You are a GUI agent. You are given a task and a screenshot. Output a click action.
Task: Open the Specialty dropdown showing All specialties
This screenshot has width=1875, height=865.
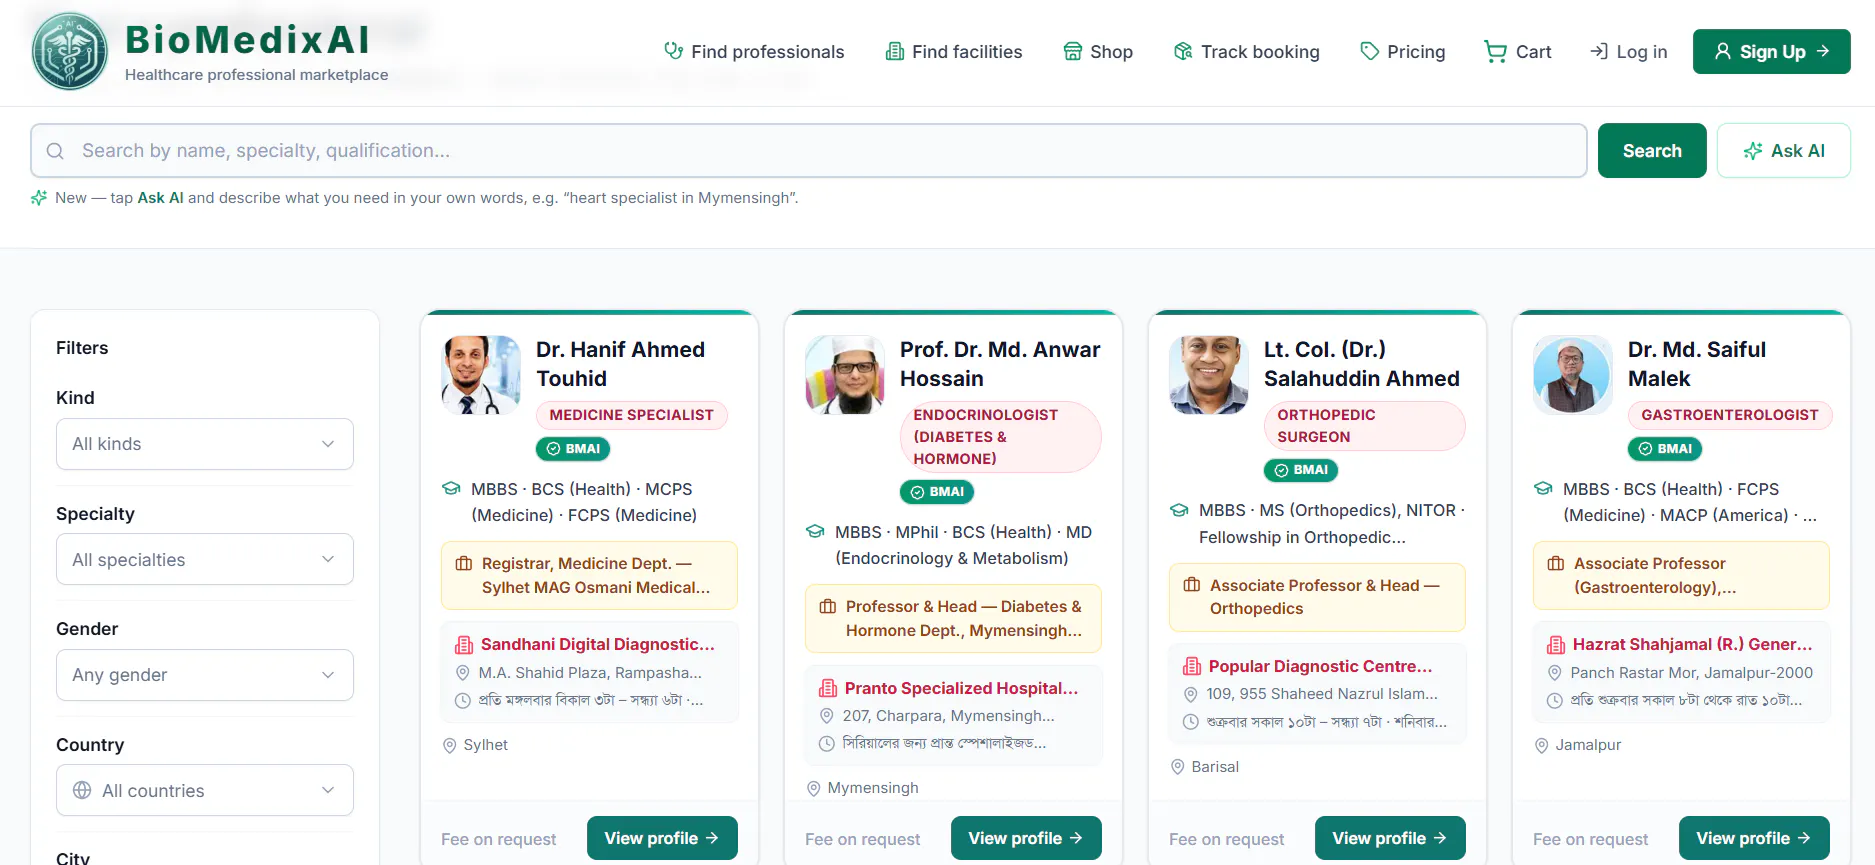pyautogui.click(x=205, y=559)
